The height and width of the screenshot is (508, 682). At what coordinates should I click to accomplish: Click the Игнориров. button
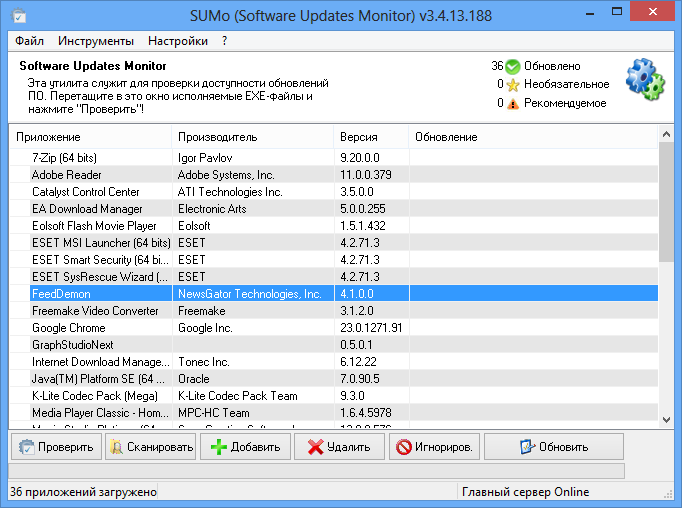434,447
